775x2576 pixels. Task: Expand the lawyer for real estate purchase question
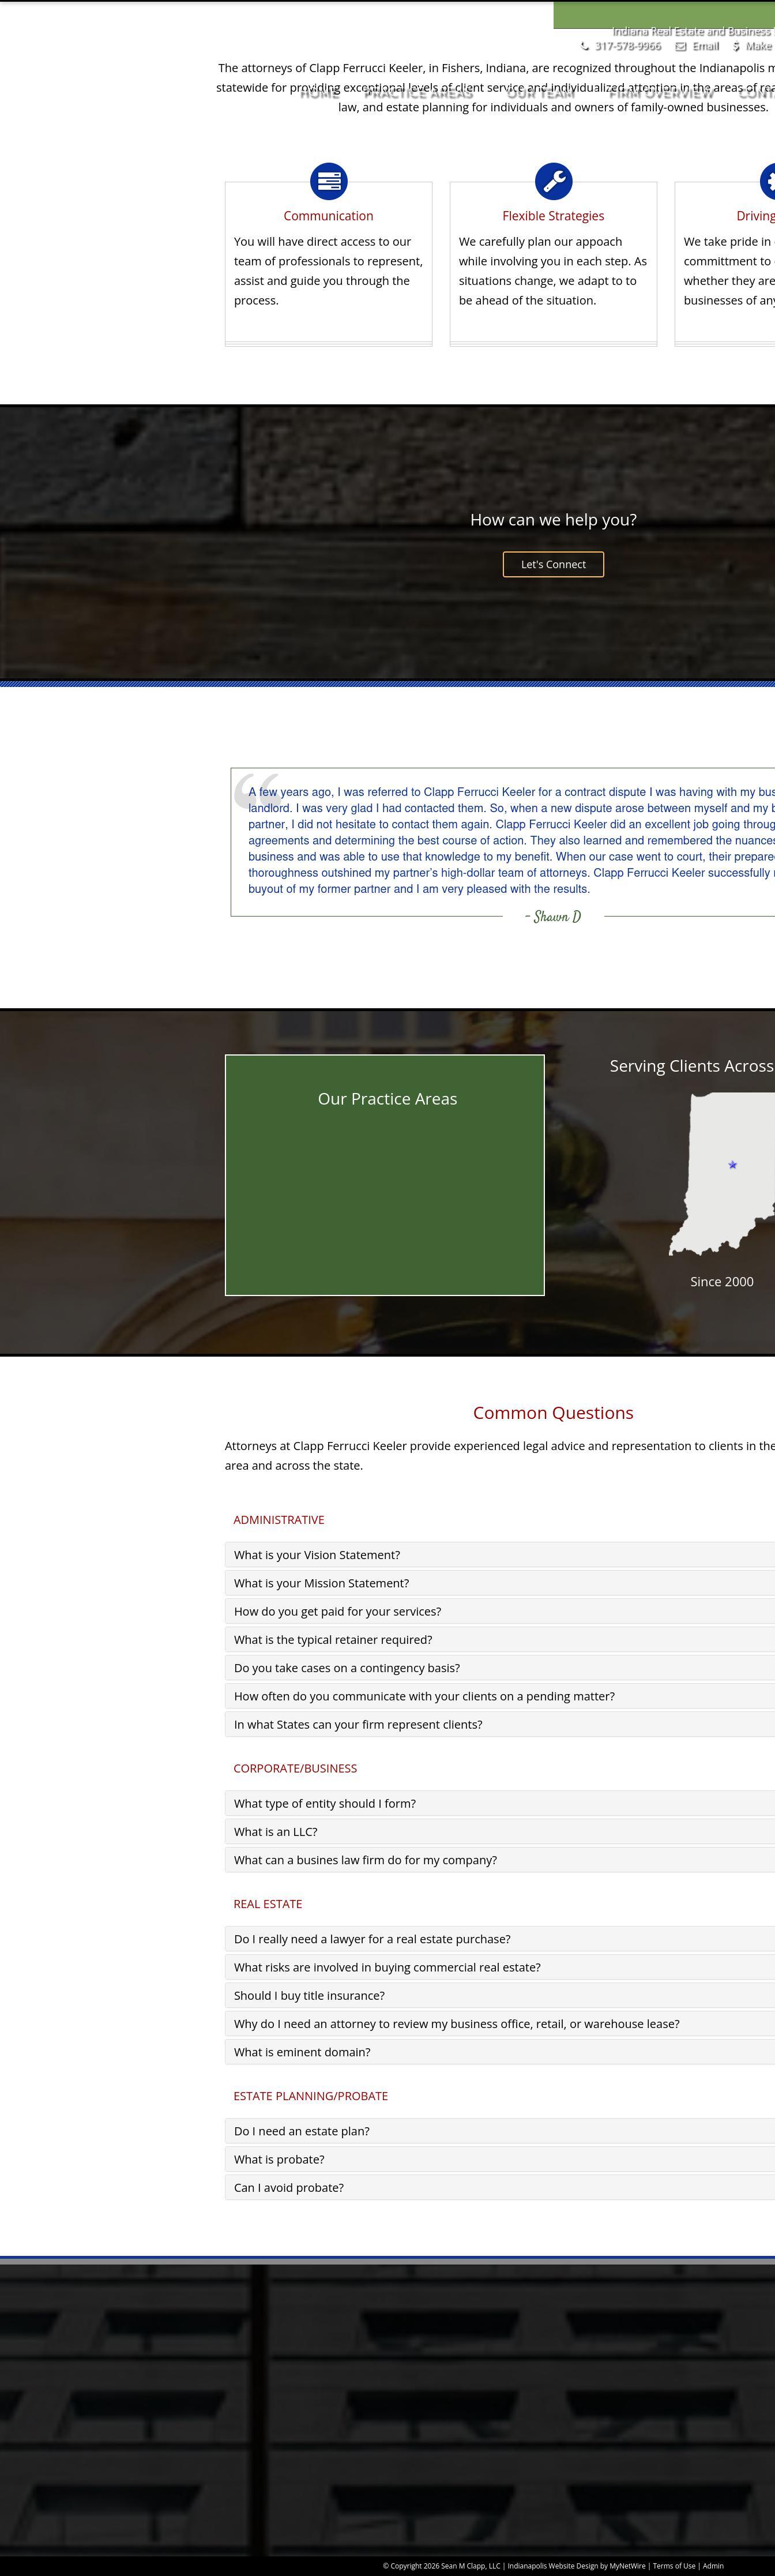tap(500, 1939)
